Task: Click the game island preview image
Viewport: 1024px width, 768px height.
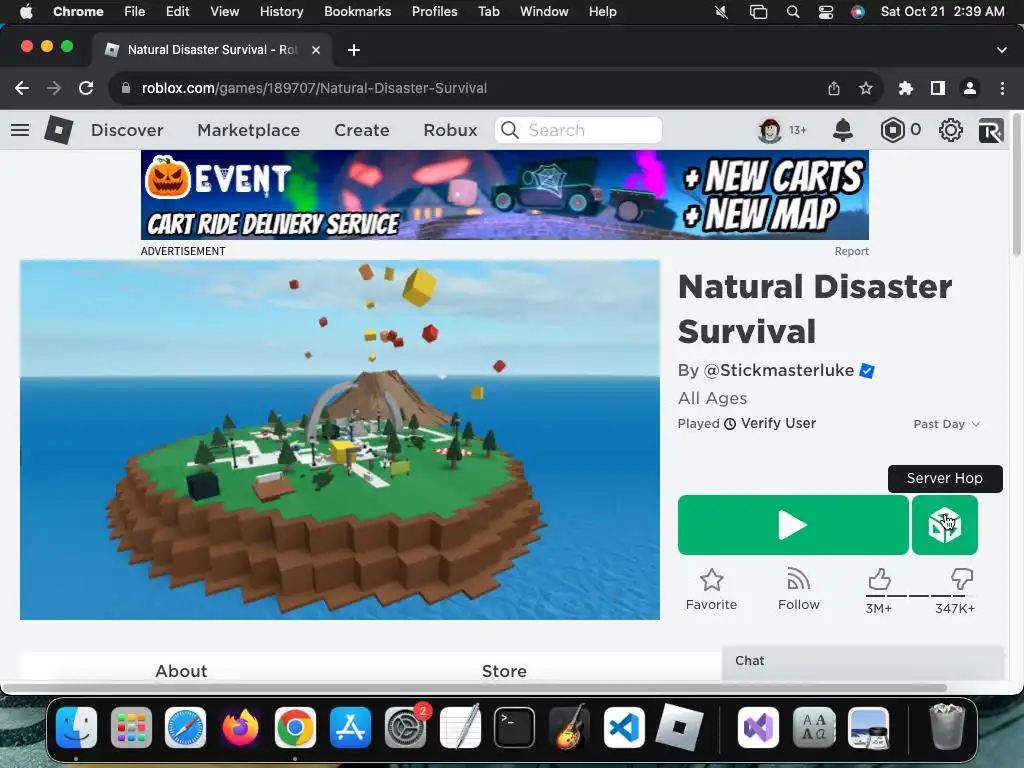Action: [340, 440]
